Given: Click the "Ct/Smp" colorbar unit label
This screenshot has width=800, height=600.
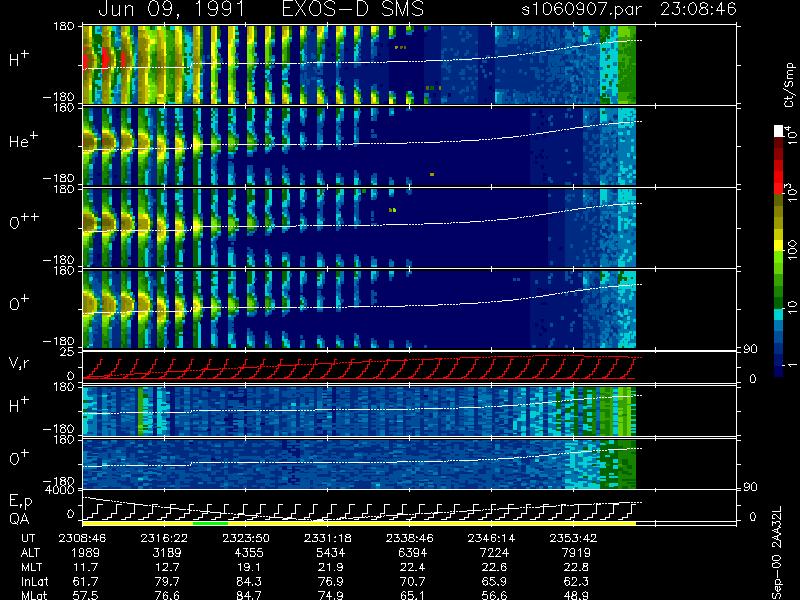Looking at the screenshot, I should point(789,85).
